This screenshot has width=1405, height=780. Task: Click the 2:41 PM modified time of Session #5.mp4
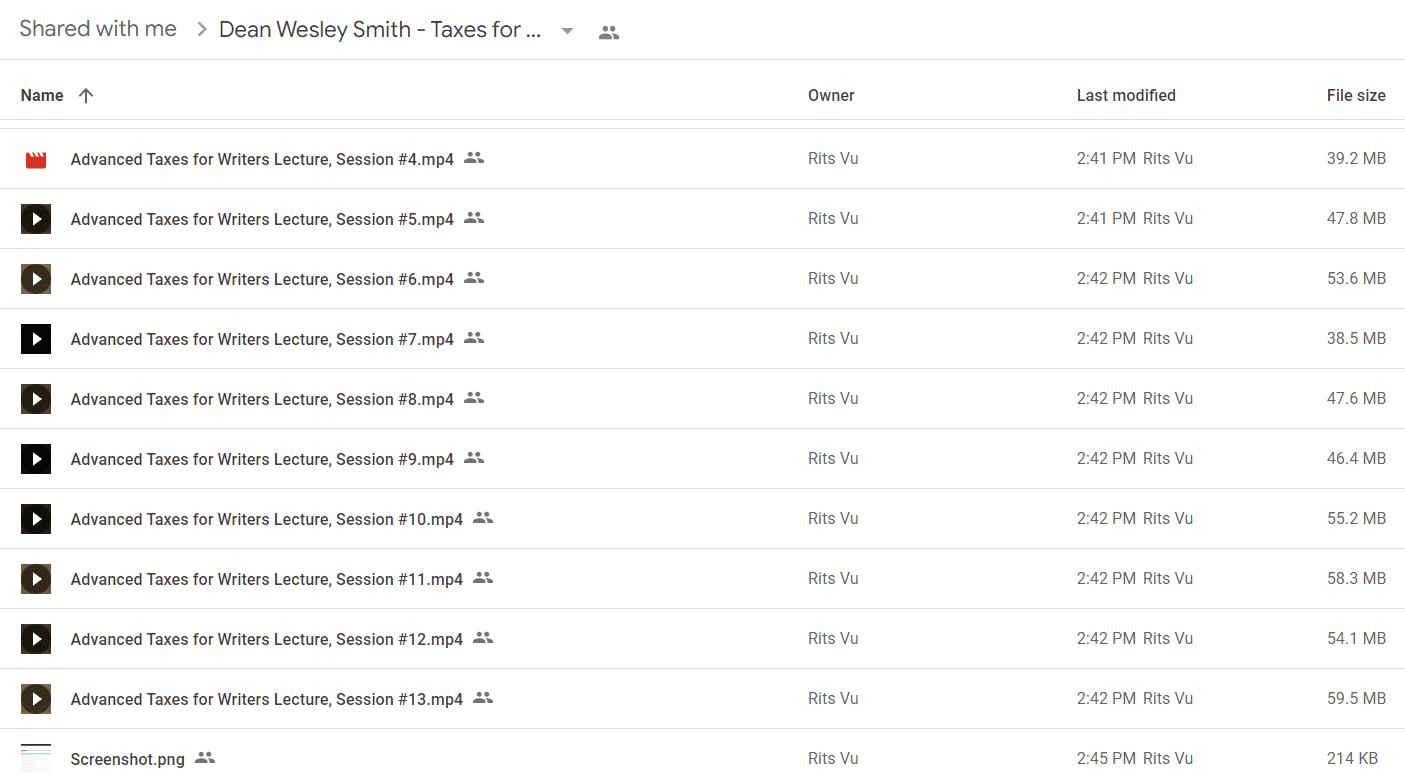pyautogui.click(x=1106, y=218)
